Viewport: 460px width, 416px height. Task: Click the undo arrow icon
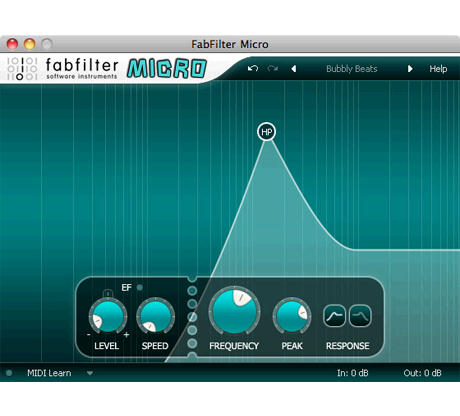pos(253,69)
